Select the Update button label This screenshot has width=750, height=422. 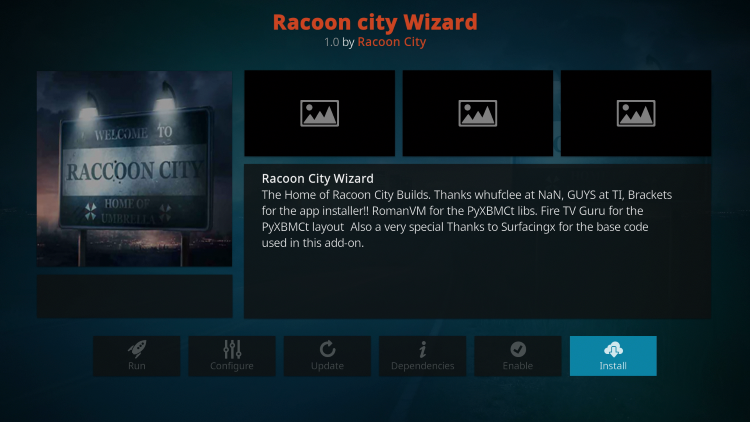click(x=327, y=366)
